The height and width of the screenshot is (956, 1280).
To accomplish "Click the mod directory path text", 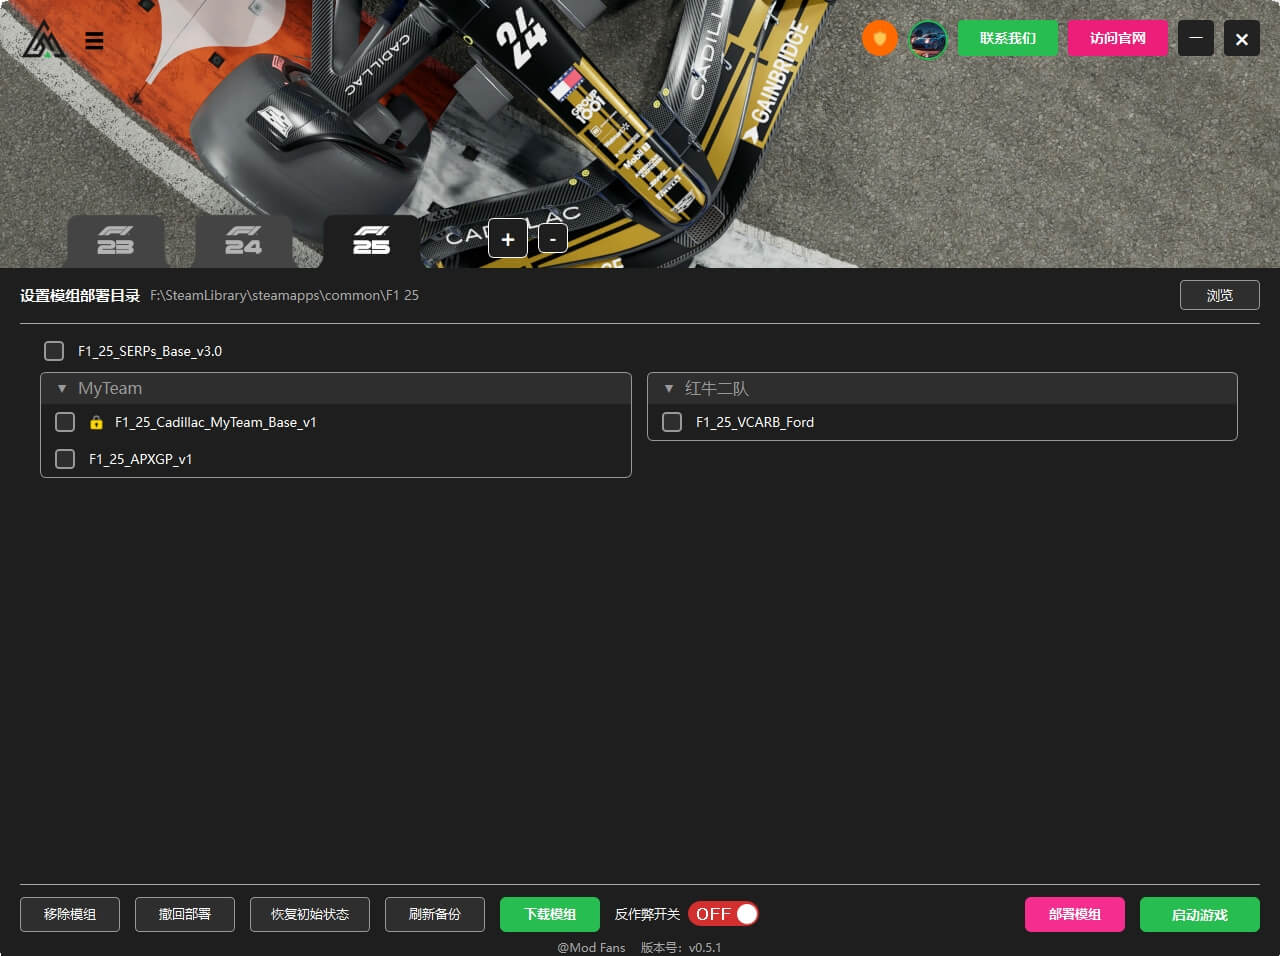I will pos(285,296).
